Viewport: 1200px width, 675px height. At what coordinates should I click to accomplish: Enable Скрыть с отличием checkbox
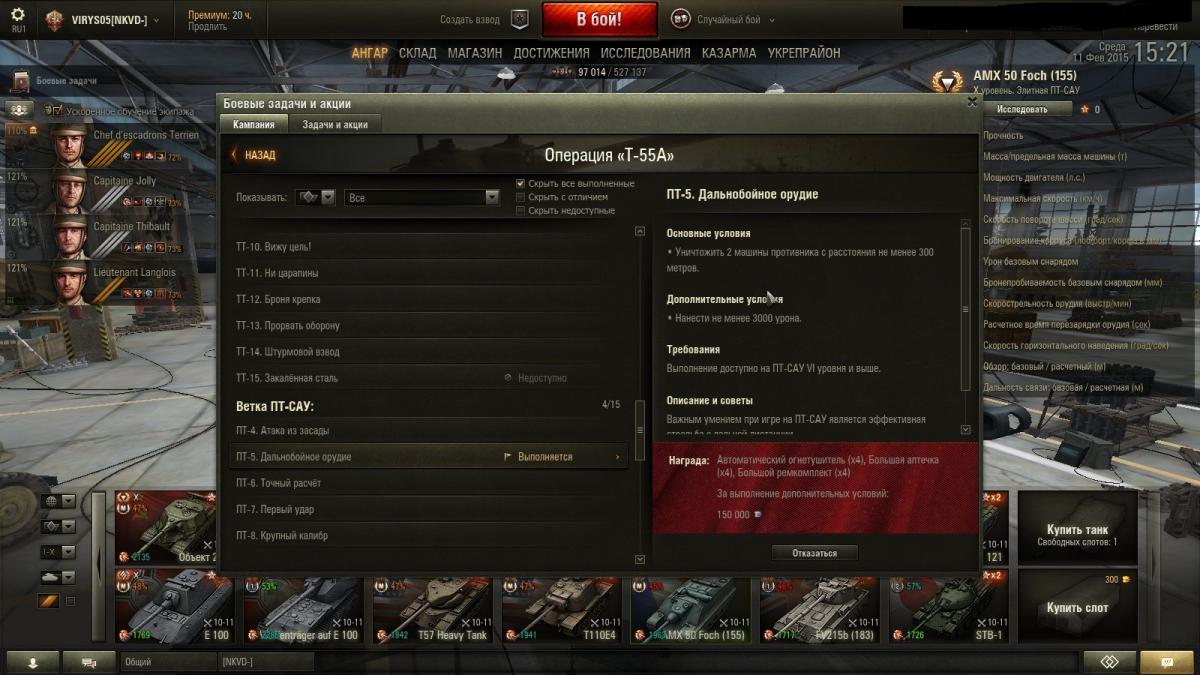(520, 197)
